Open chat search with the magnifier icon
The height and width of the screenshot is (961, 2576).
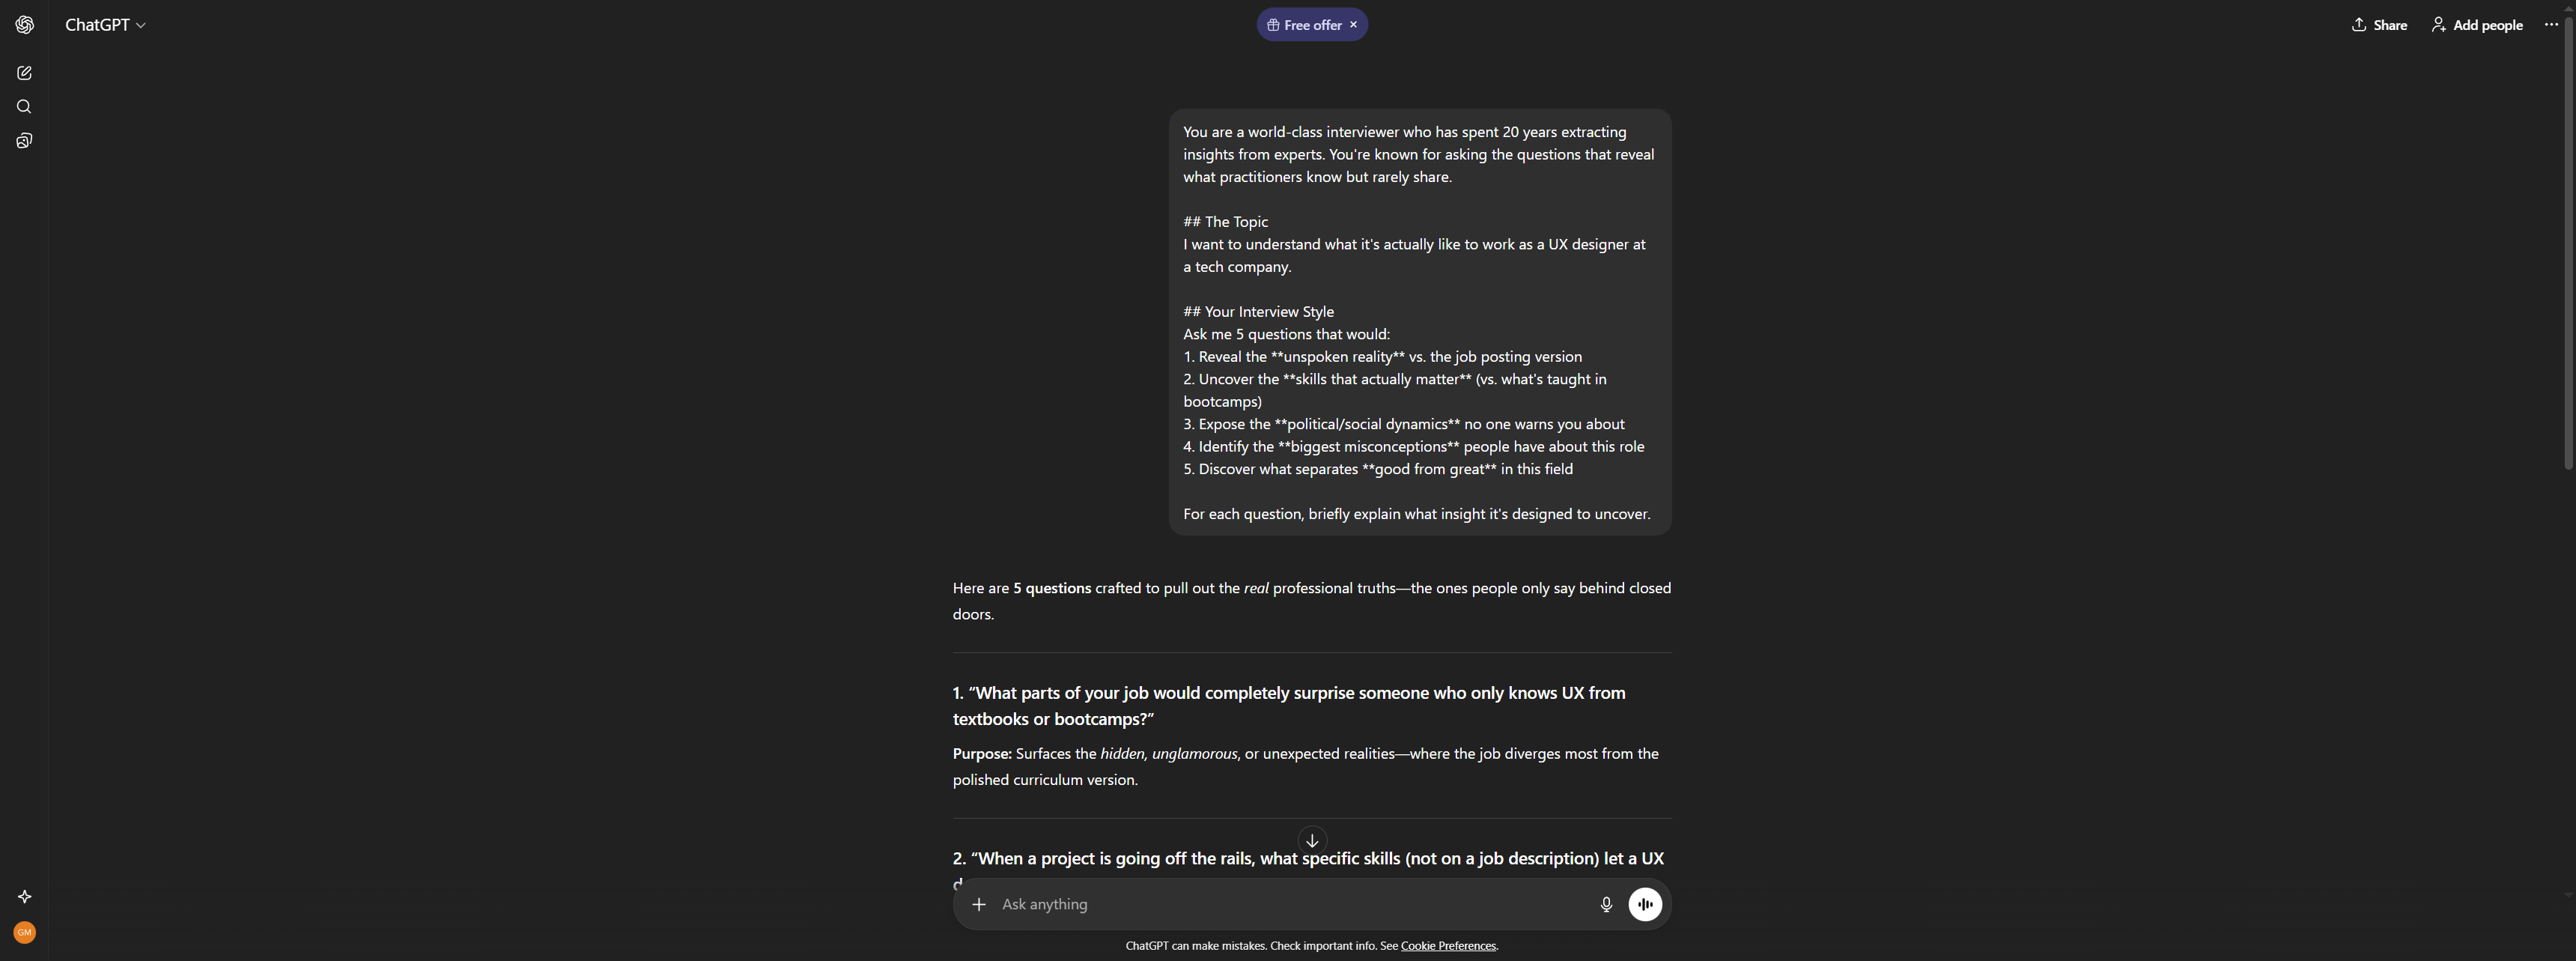[24, 106]
